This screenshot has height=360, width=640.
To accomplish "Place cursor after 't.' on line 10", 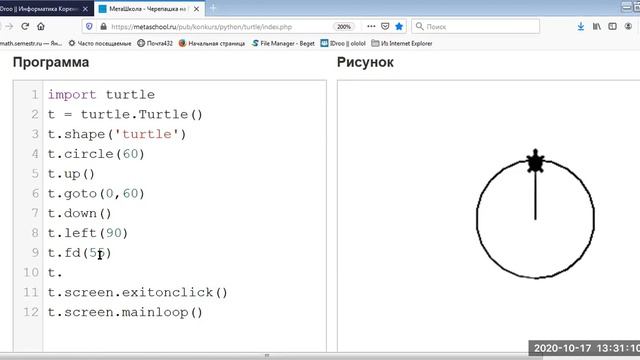I will (63, 273).
